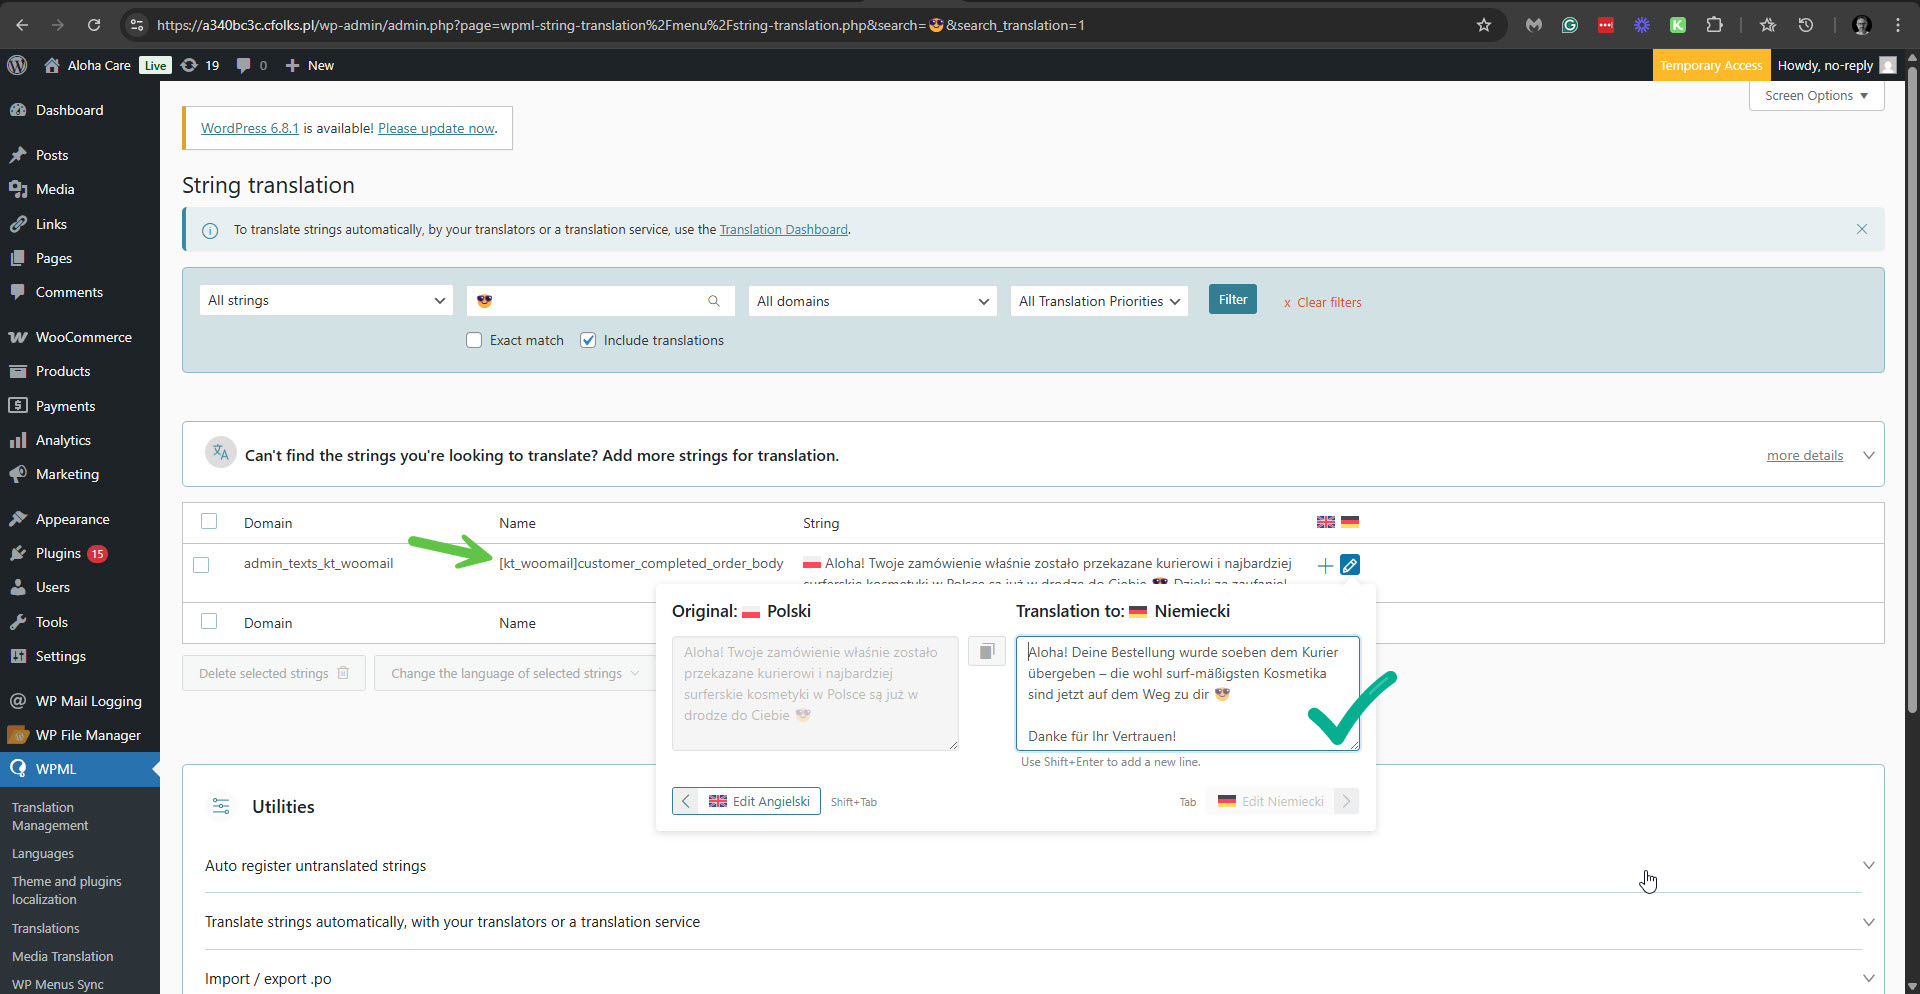Click the browser back arrow
Image resolution: width=1920 pixels, height=994 pixels.
pyautogui.click(x=22, y=25)
